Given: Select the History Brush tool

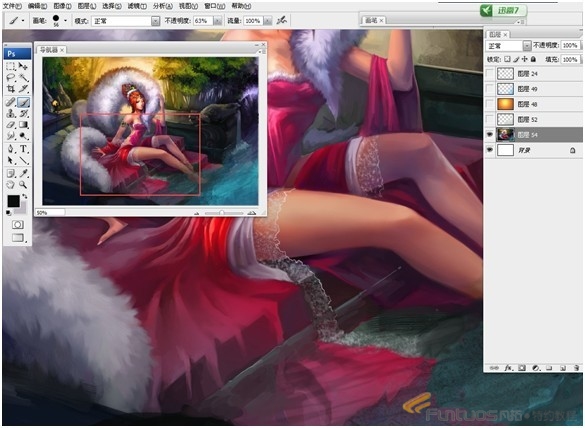Looking at the screenshot, I should [x=24, y=113].
